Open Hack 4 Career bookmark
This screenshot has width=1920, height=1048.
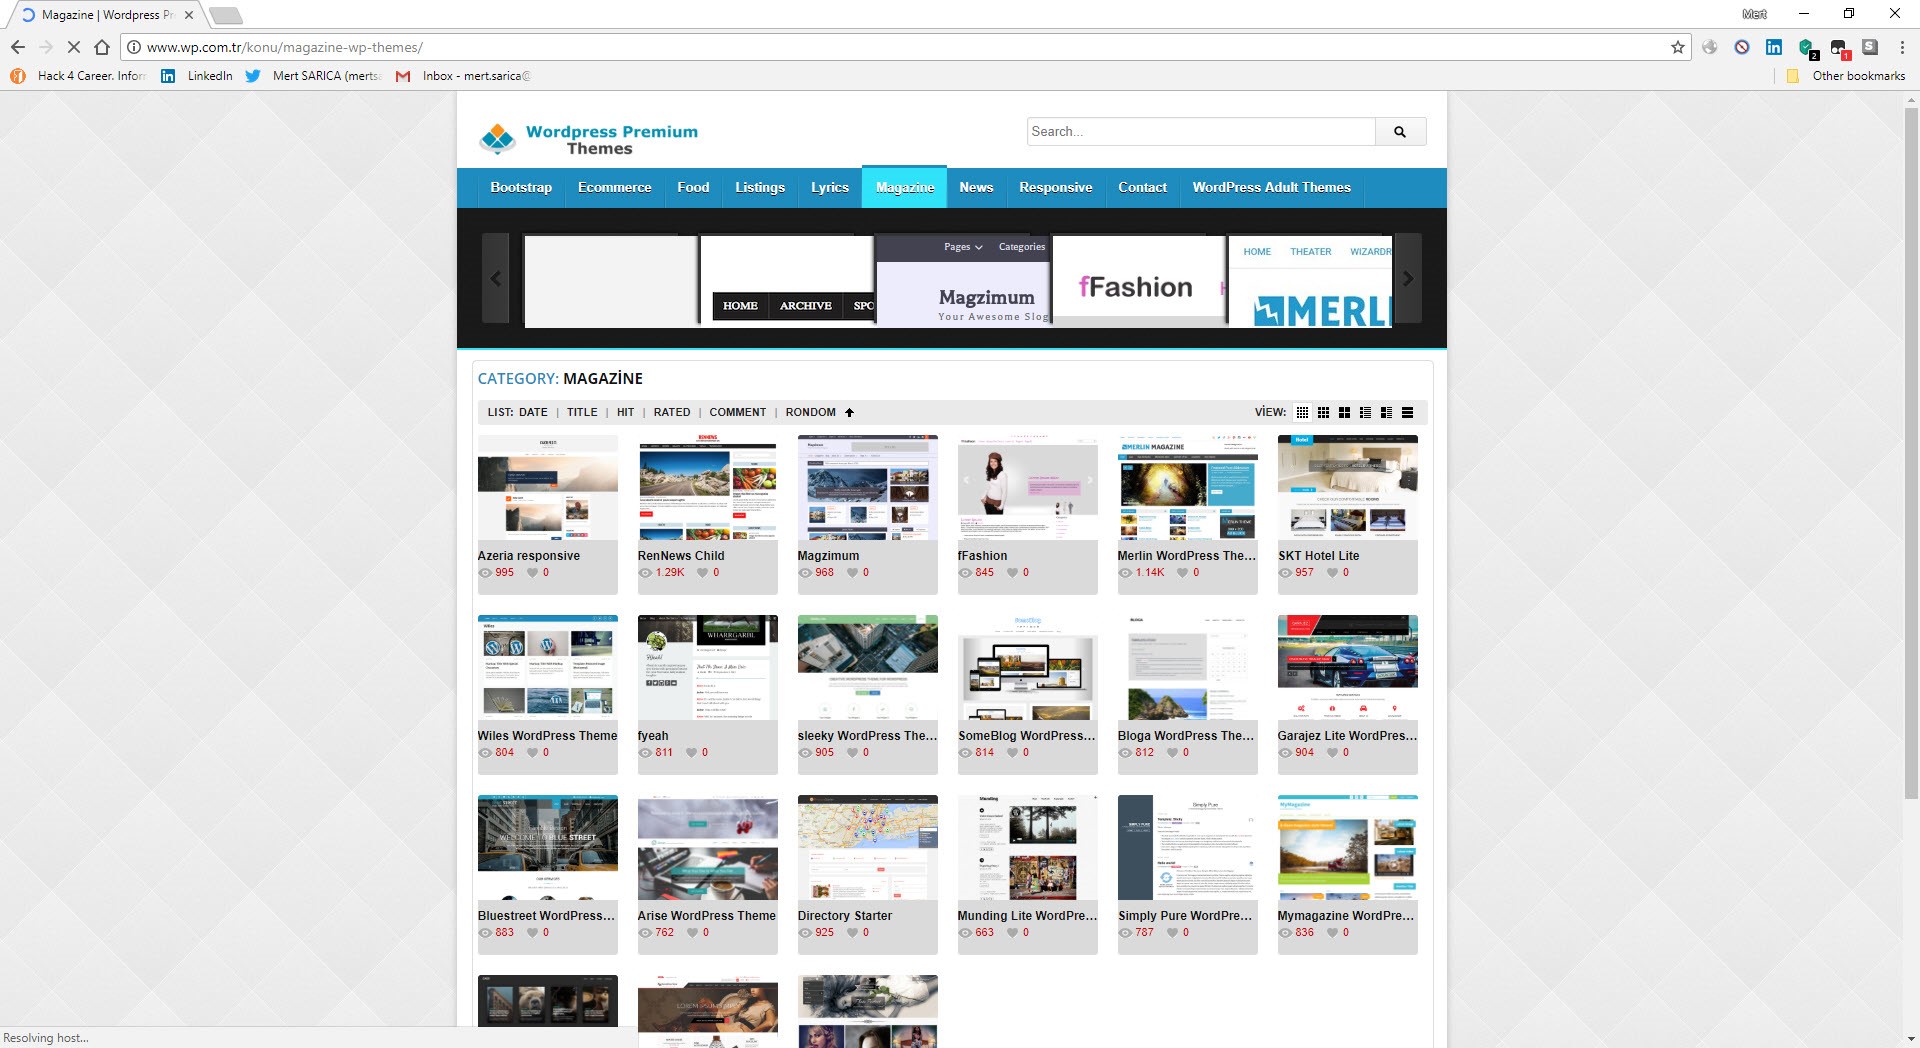pyautogui.click(x=79, y=76)
